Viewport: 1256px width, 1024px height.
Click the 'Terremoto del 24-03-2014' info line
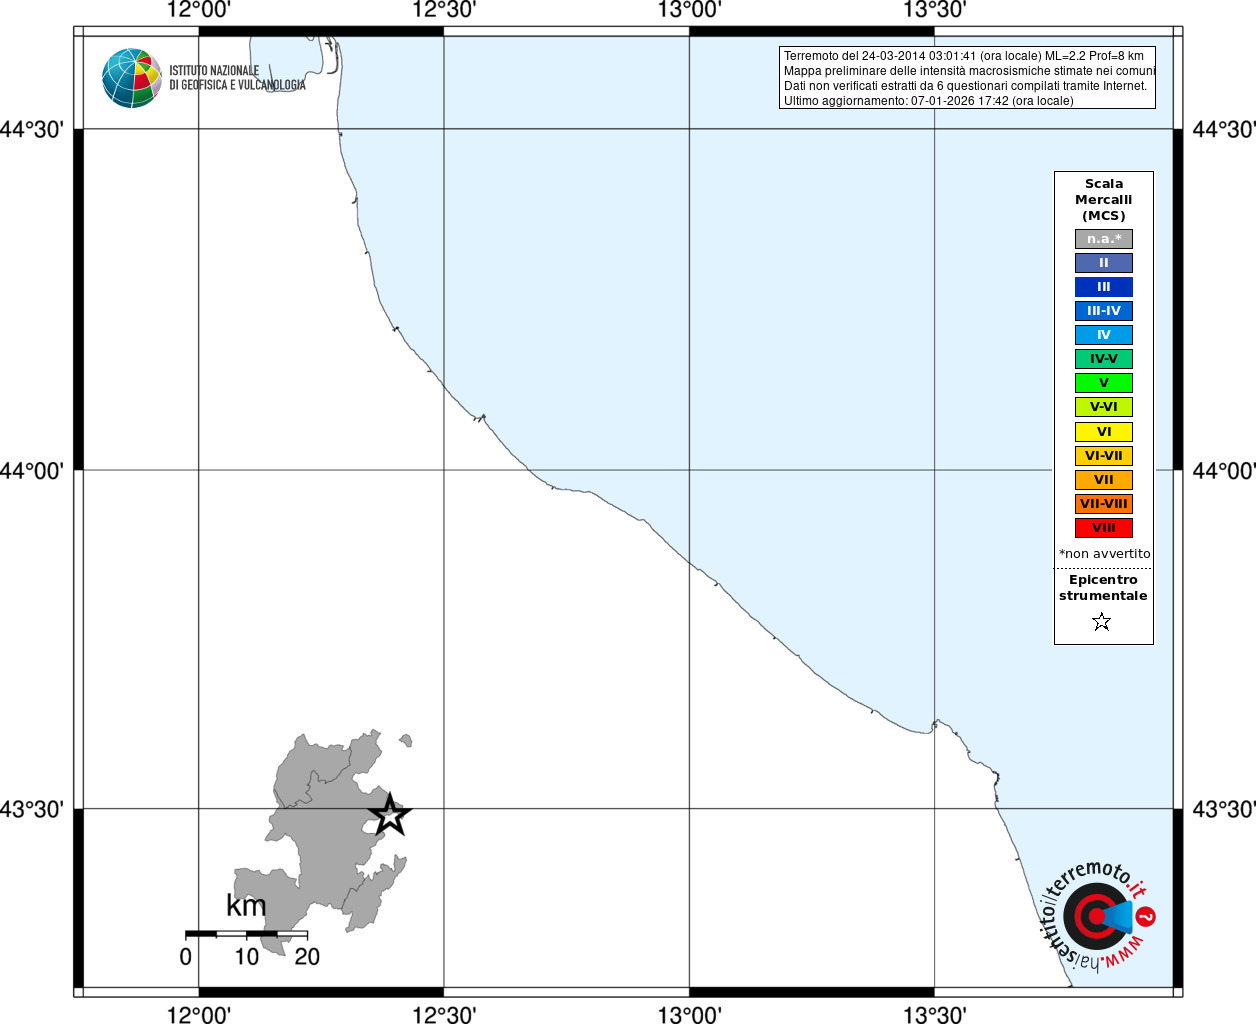[x=964, y=56]
